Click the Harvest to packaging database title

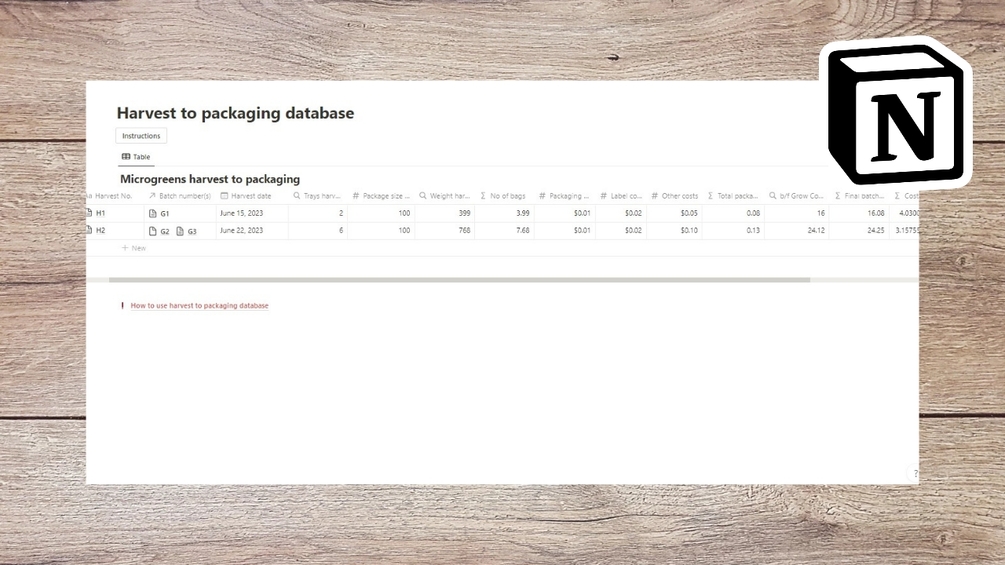(235, 113)
